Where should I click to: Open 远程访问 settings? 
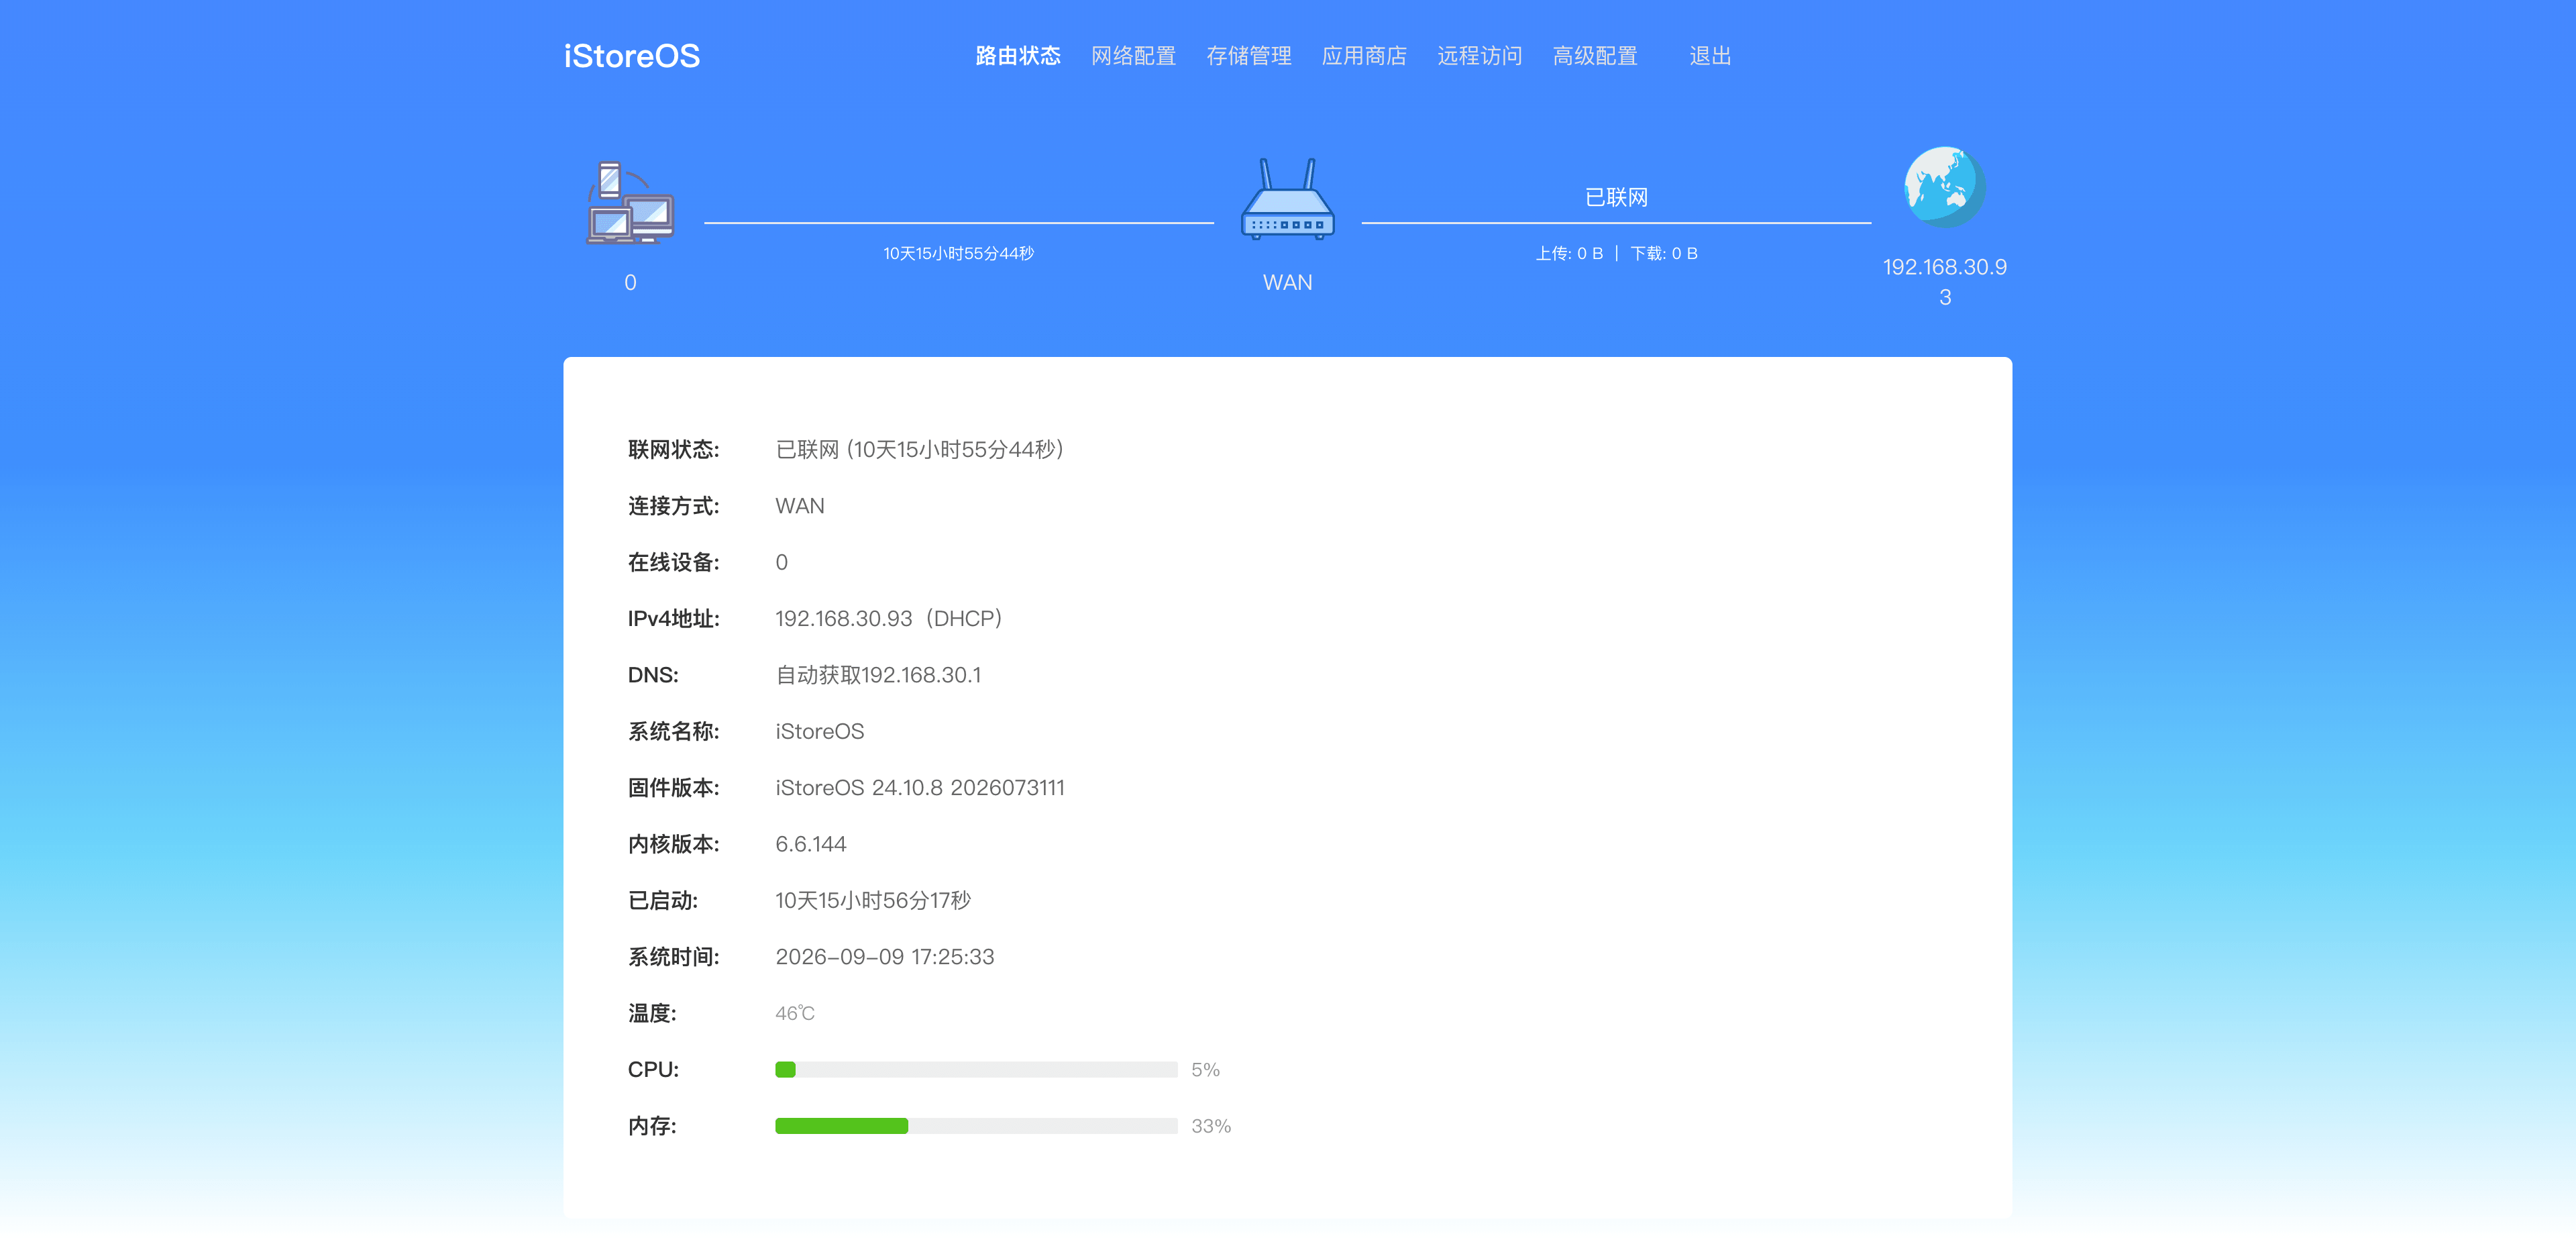1479,56
